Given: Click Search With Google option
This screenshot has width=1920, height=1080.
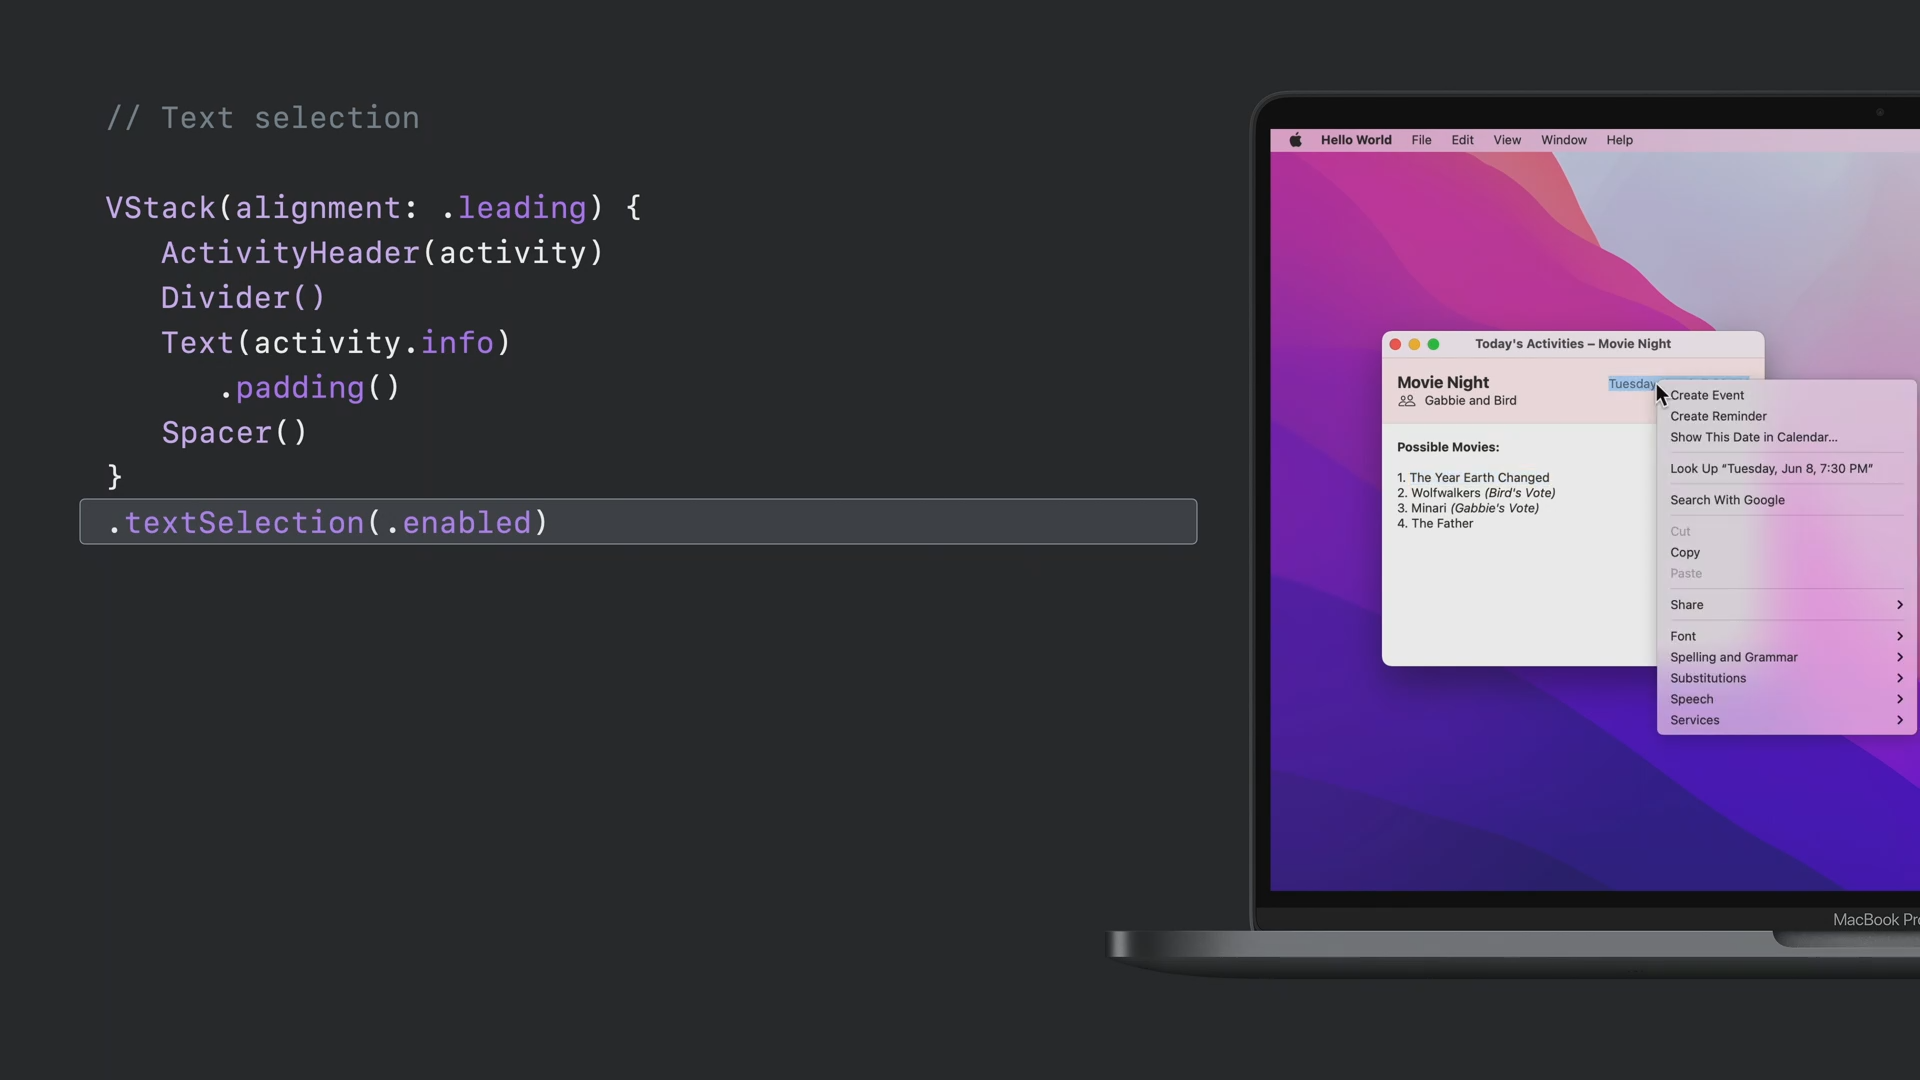Looking at the screenshot, I should click(1727, 500).
